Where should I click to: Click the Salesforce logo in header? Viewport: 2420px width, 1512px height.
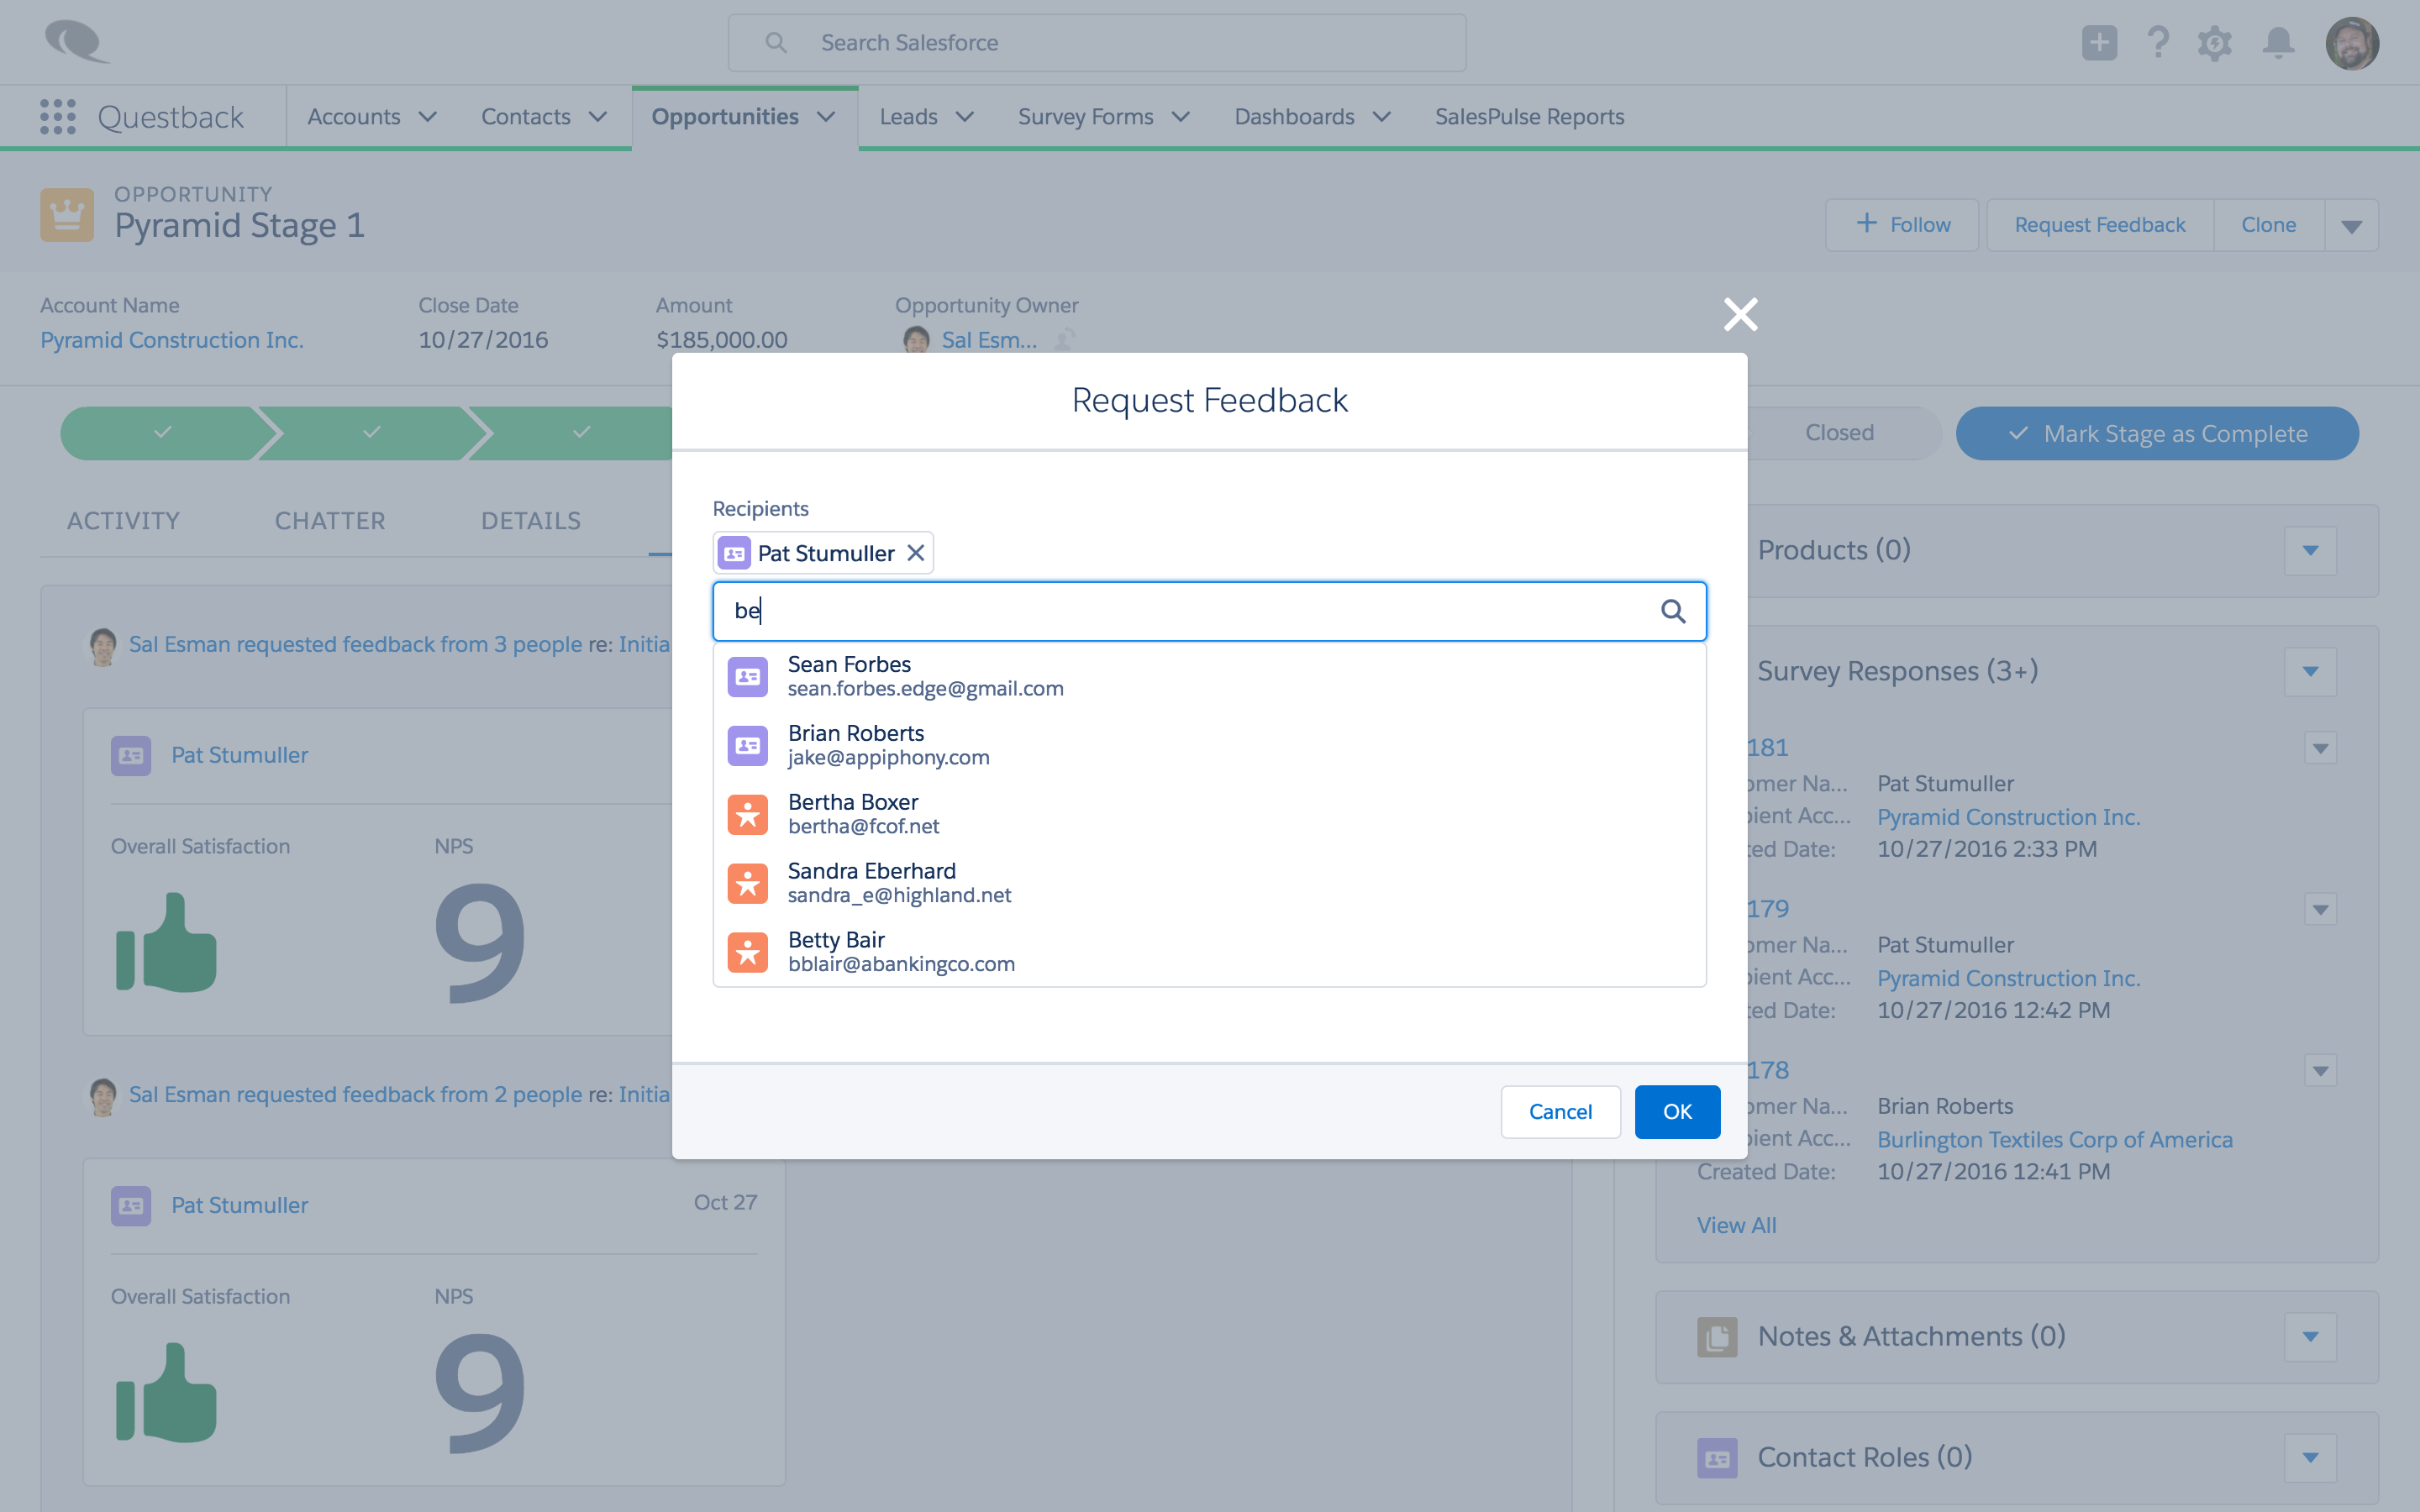[77, 42]
